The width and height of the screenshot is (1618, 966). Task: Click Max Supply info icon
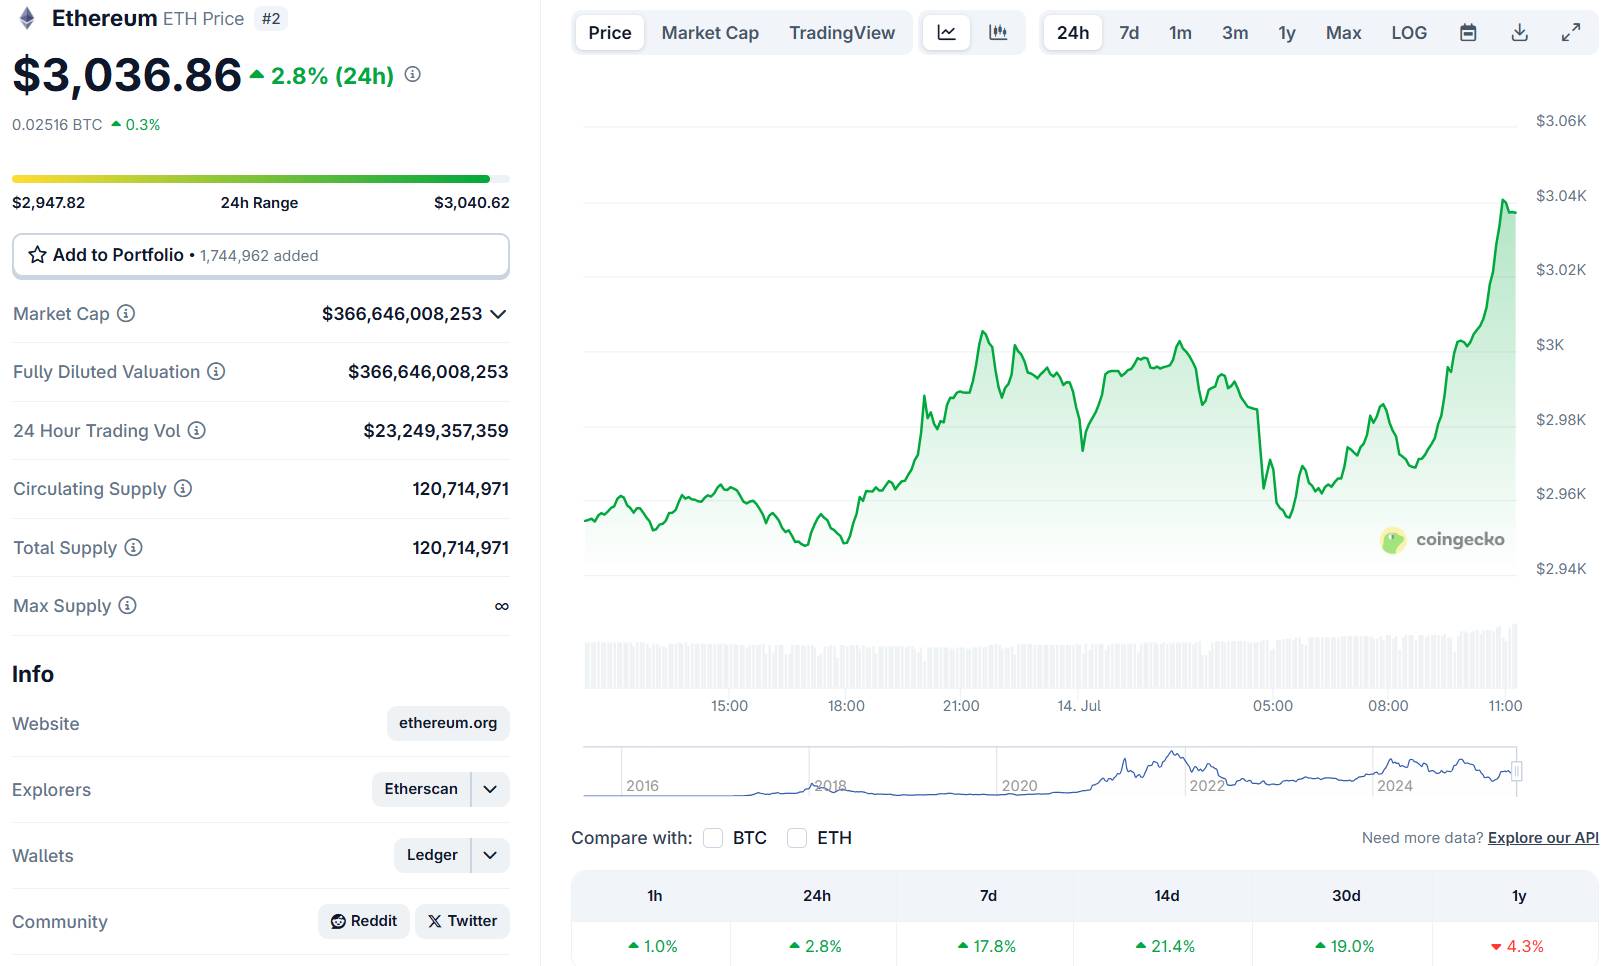click(127, 605)
